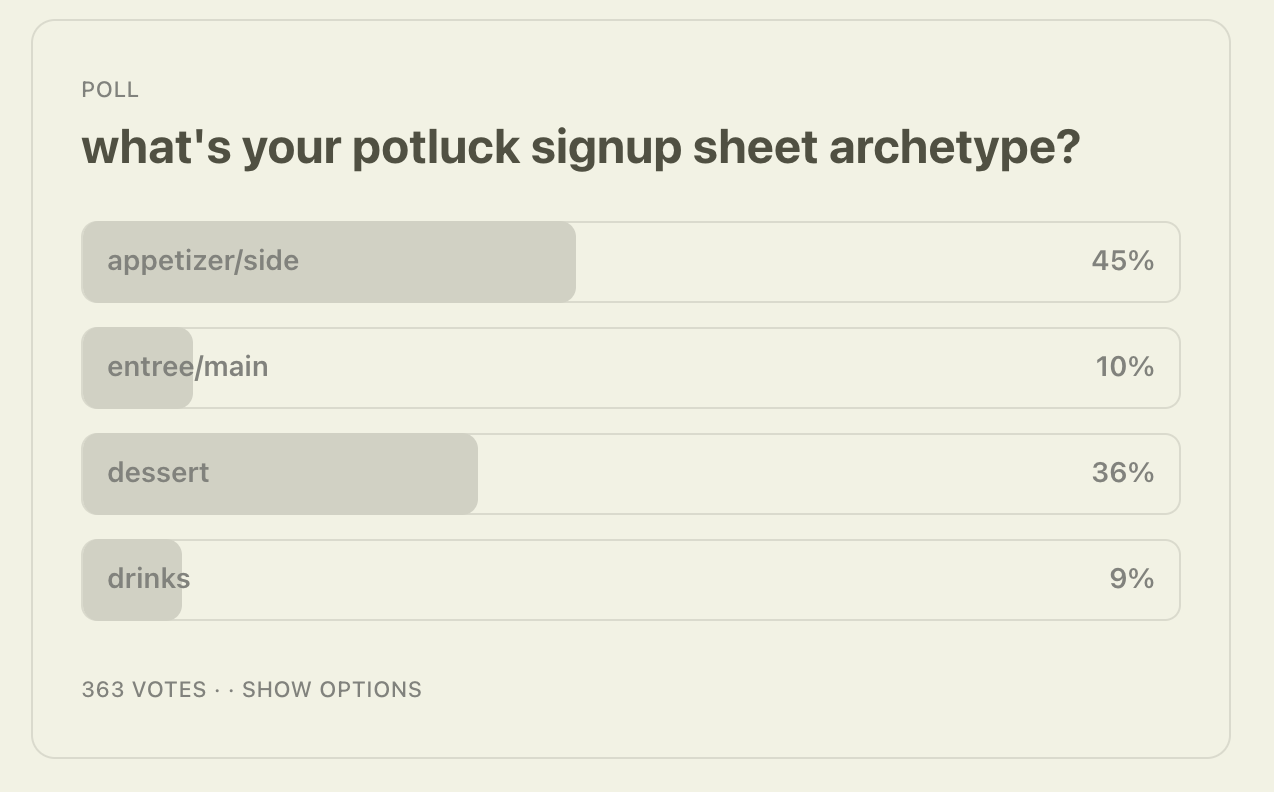This screenshot has width=1274, height=792.
Task: Click the "dessert" option text
Action: coord(158,473)
